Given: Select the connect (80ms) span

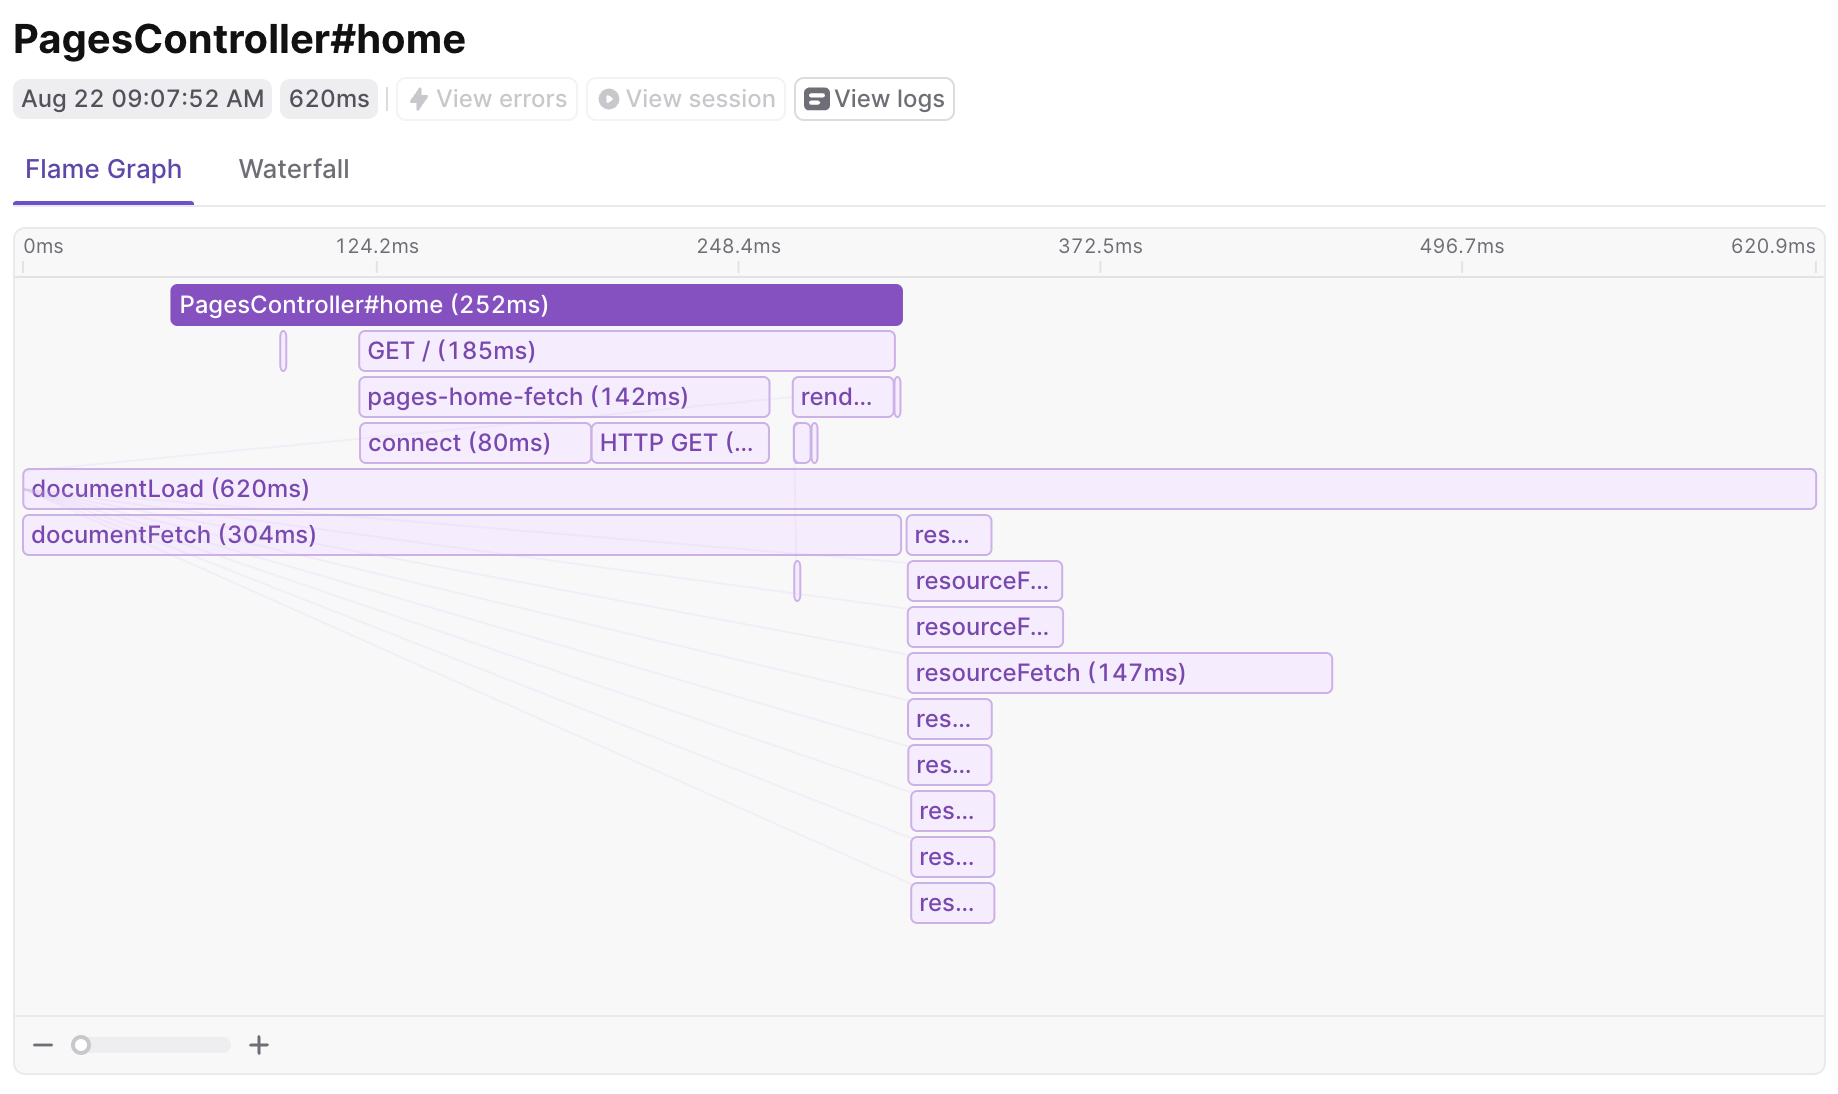Looking at the screenshot, I should (x=474, y=443).
